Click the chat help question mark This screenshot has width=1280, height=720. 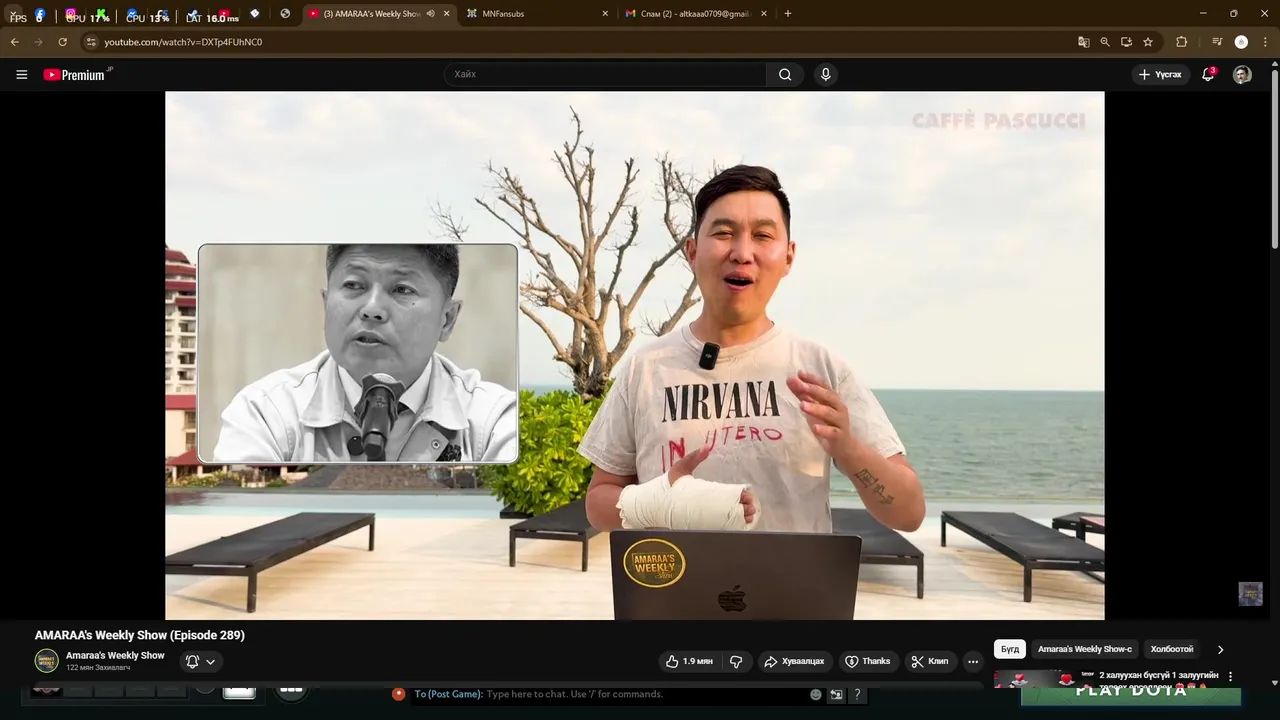pyautogui.click(x=857, y=694)
